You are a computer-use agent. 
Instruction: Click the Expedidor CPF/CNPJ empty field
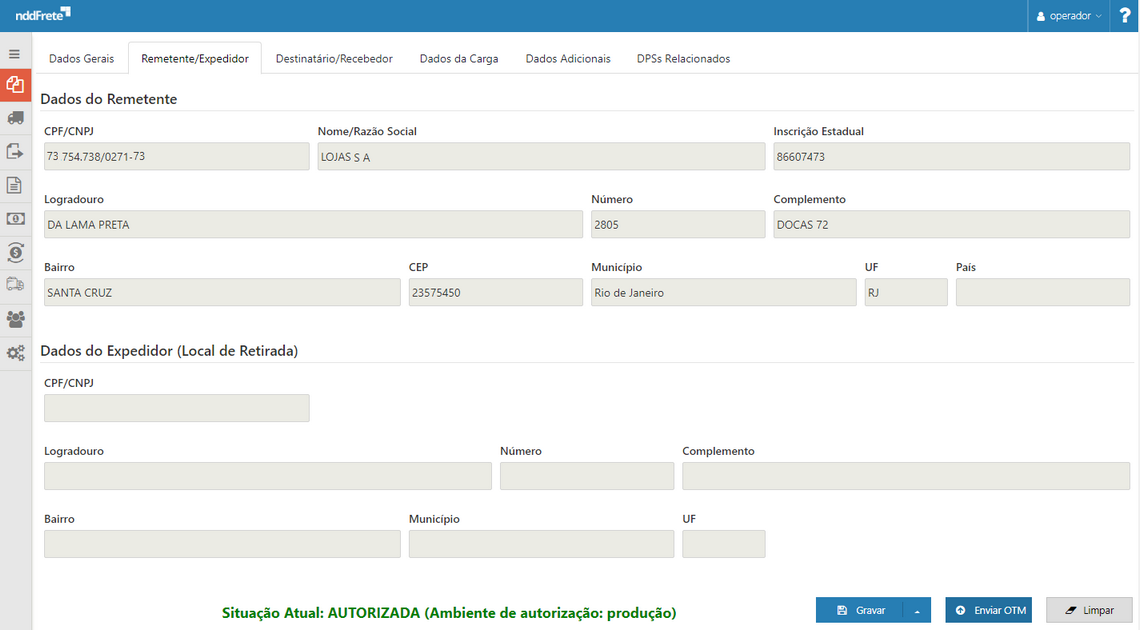(177, 408)
